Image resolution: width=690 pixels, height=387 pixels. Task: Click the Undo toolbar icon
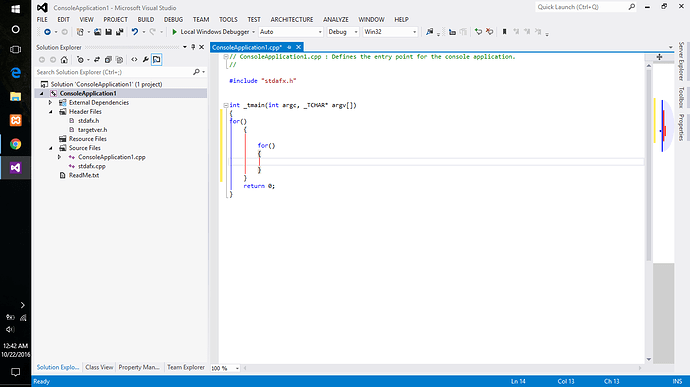135,32
